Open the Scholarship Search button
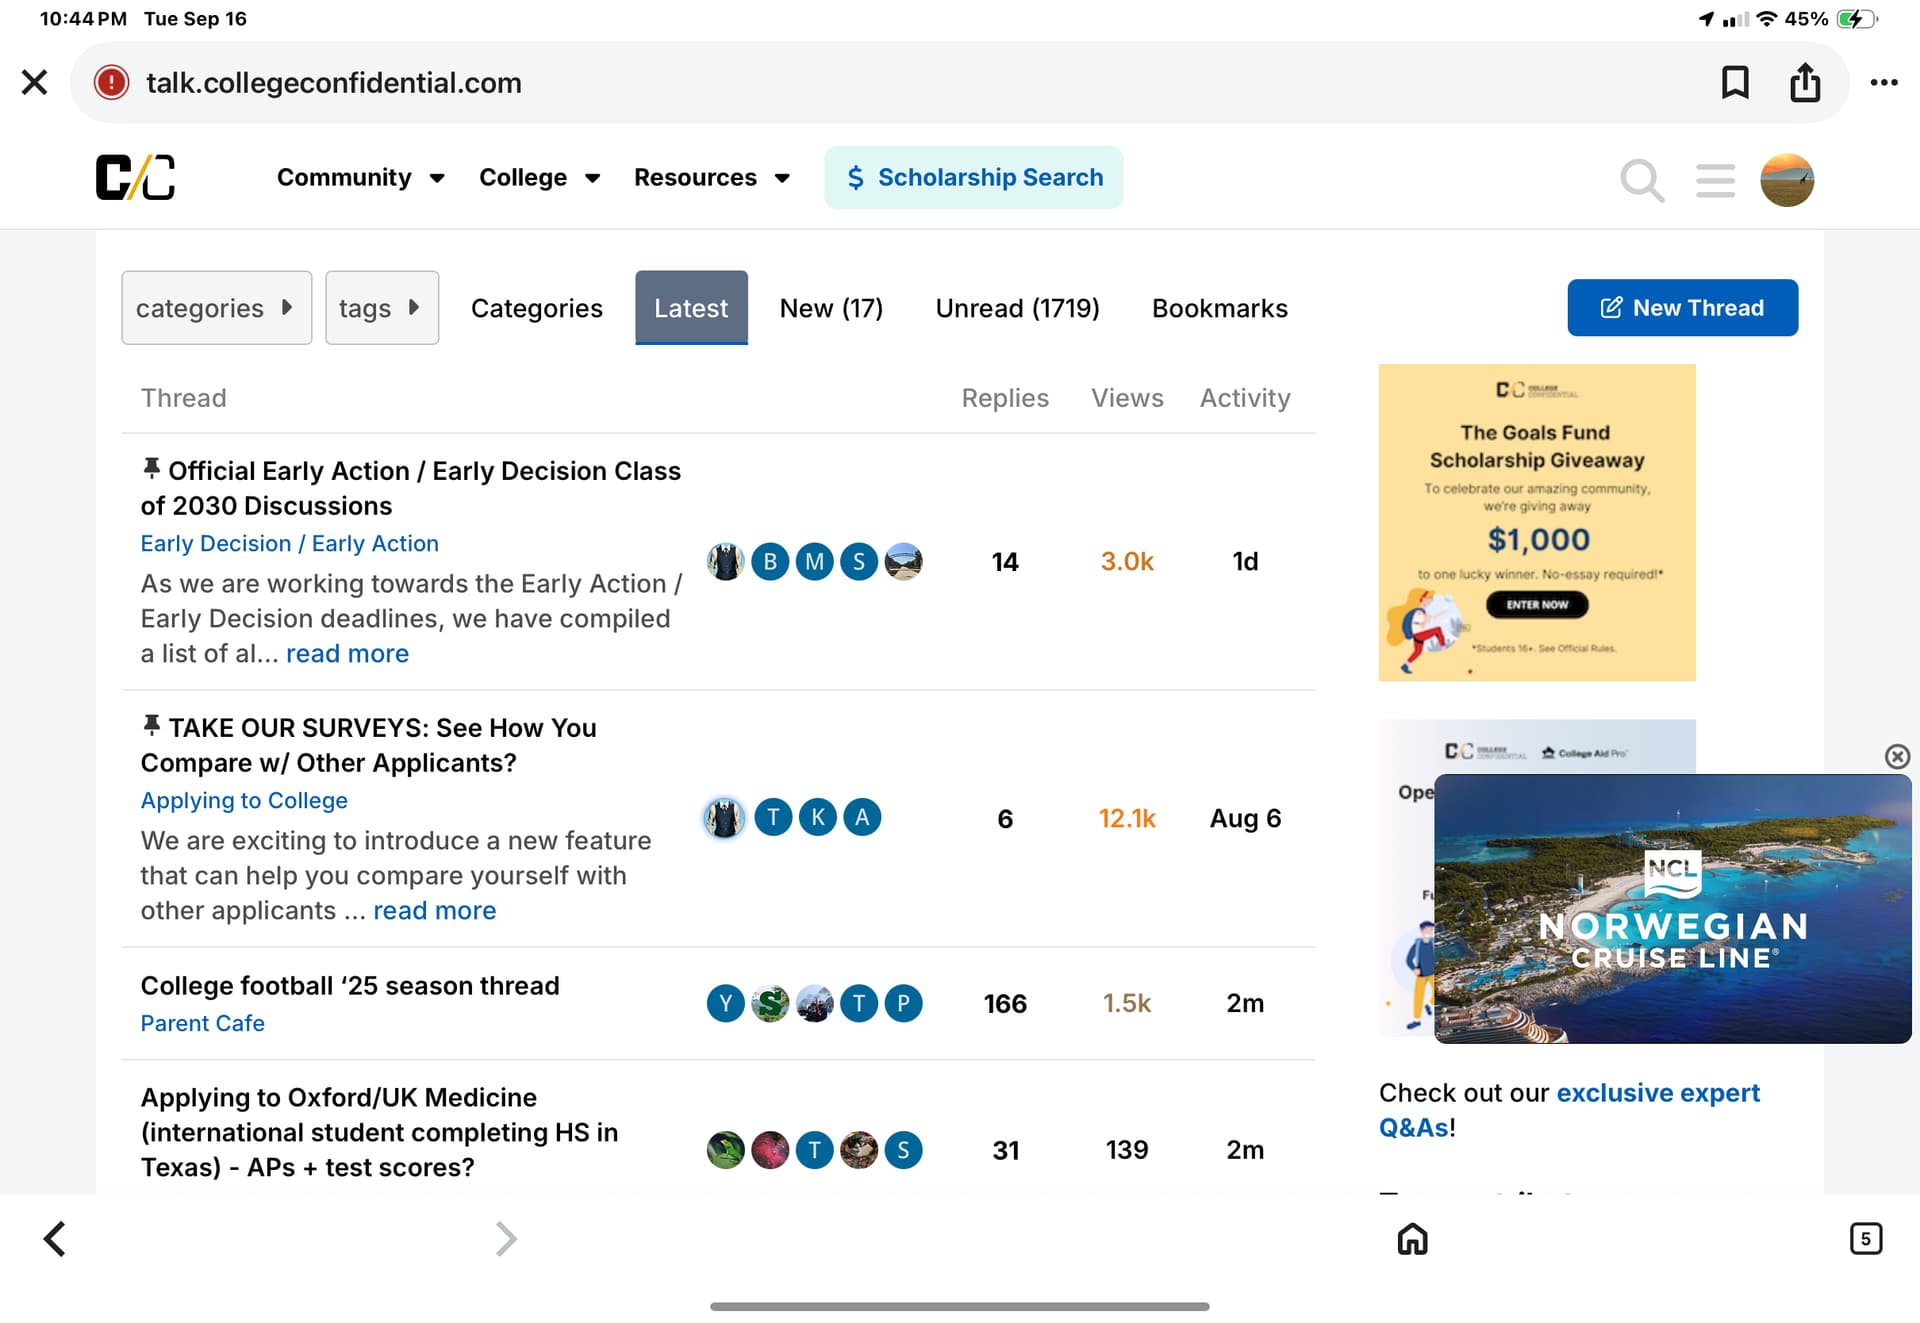 click(x=973, y=177)
